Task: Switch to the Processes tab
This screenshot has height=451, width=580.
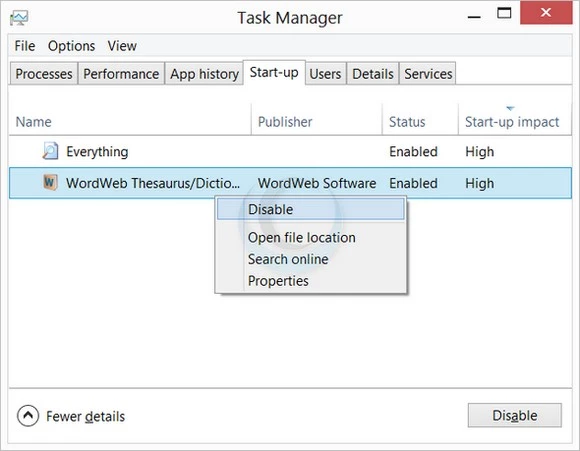Action: pos(44,74)
